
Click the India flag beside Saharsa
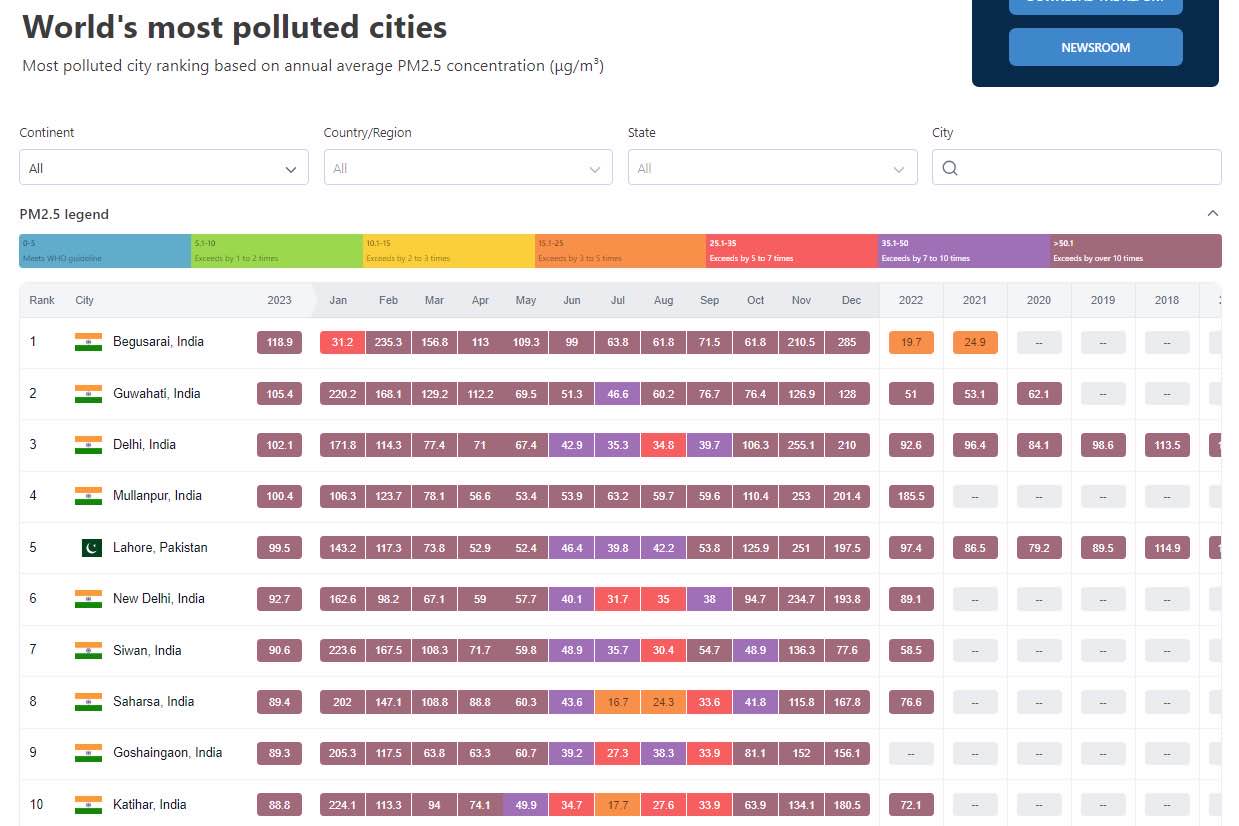pyautogui.click(x=88, y=702)
